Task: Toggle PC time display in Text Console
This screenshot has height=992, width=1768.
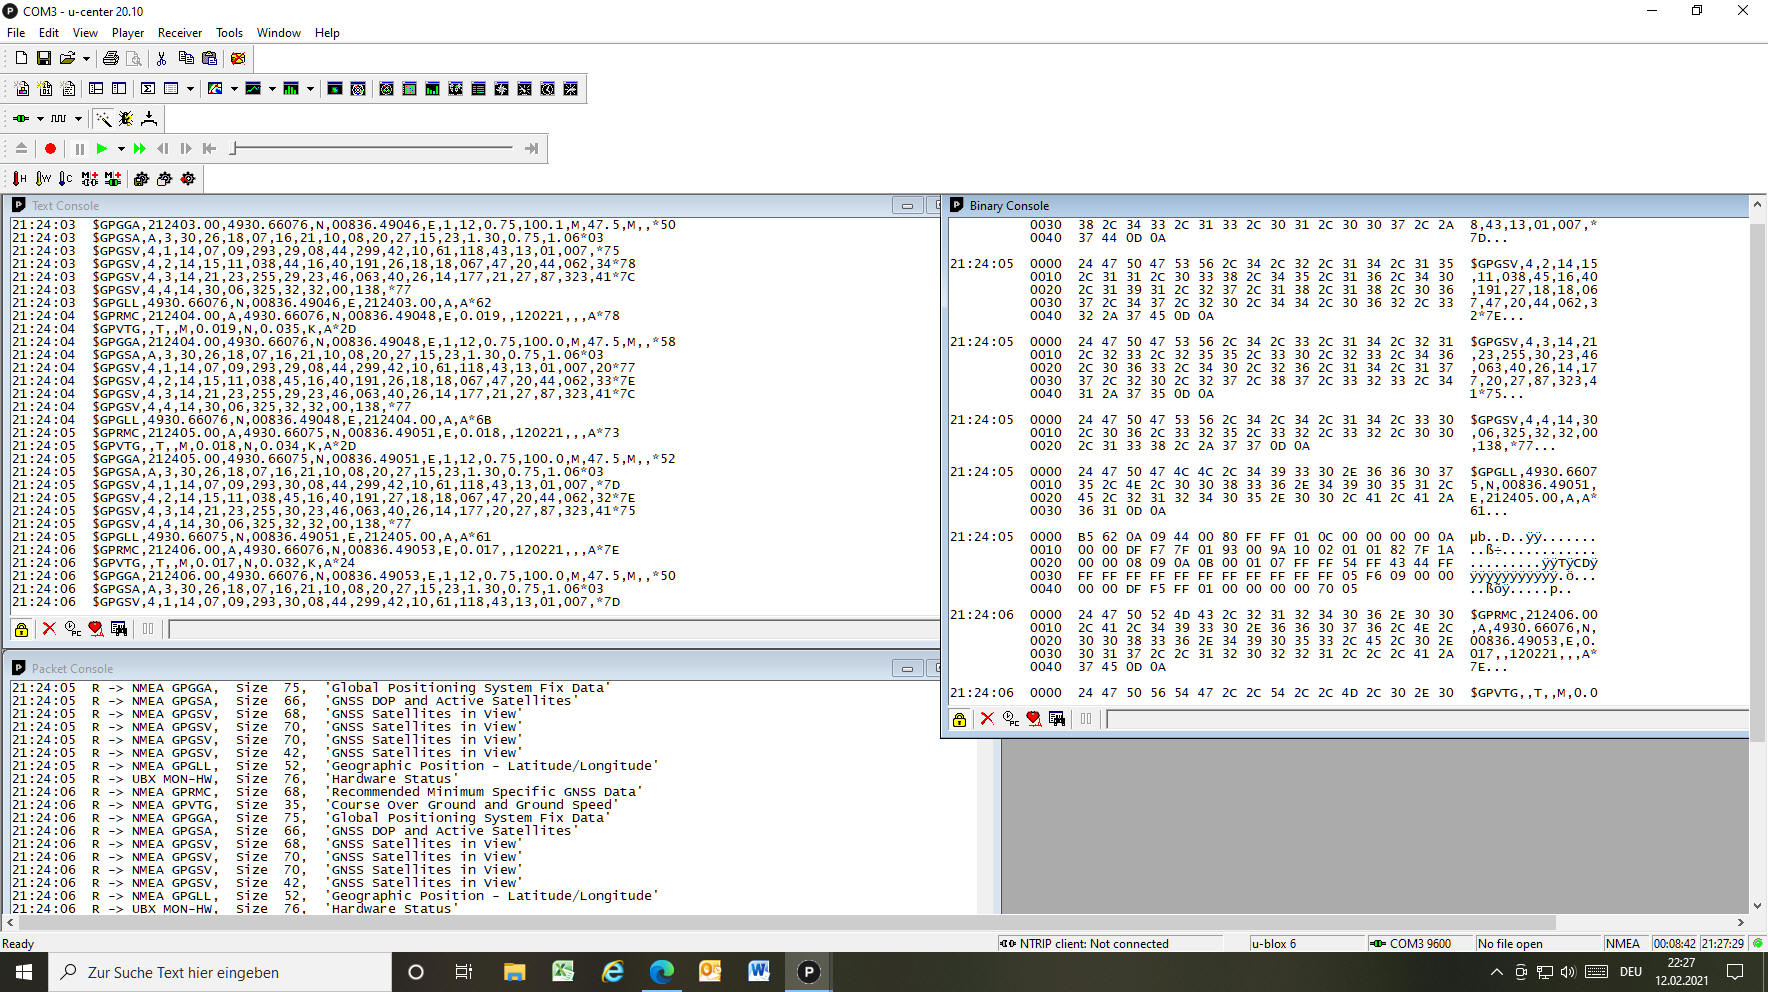Action: pyautogui.click(x=73, y=629)
